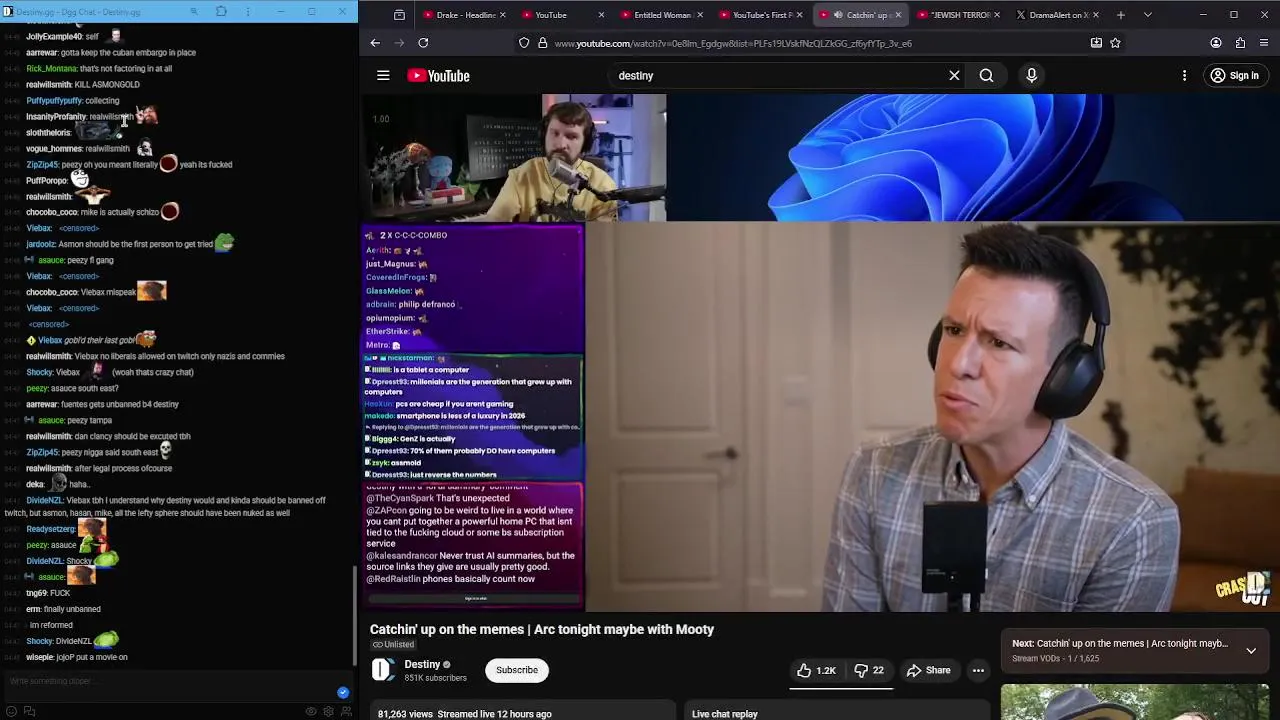Open Destiny channel avatar
The height and width of the screenshot is (720, 1280).
(383, 670)
